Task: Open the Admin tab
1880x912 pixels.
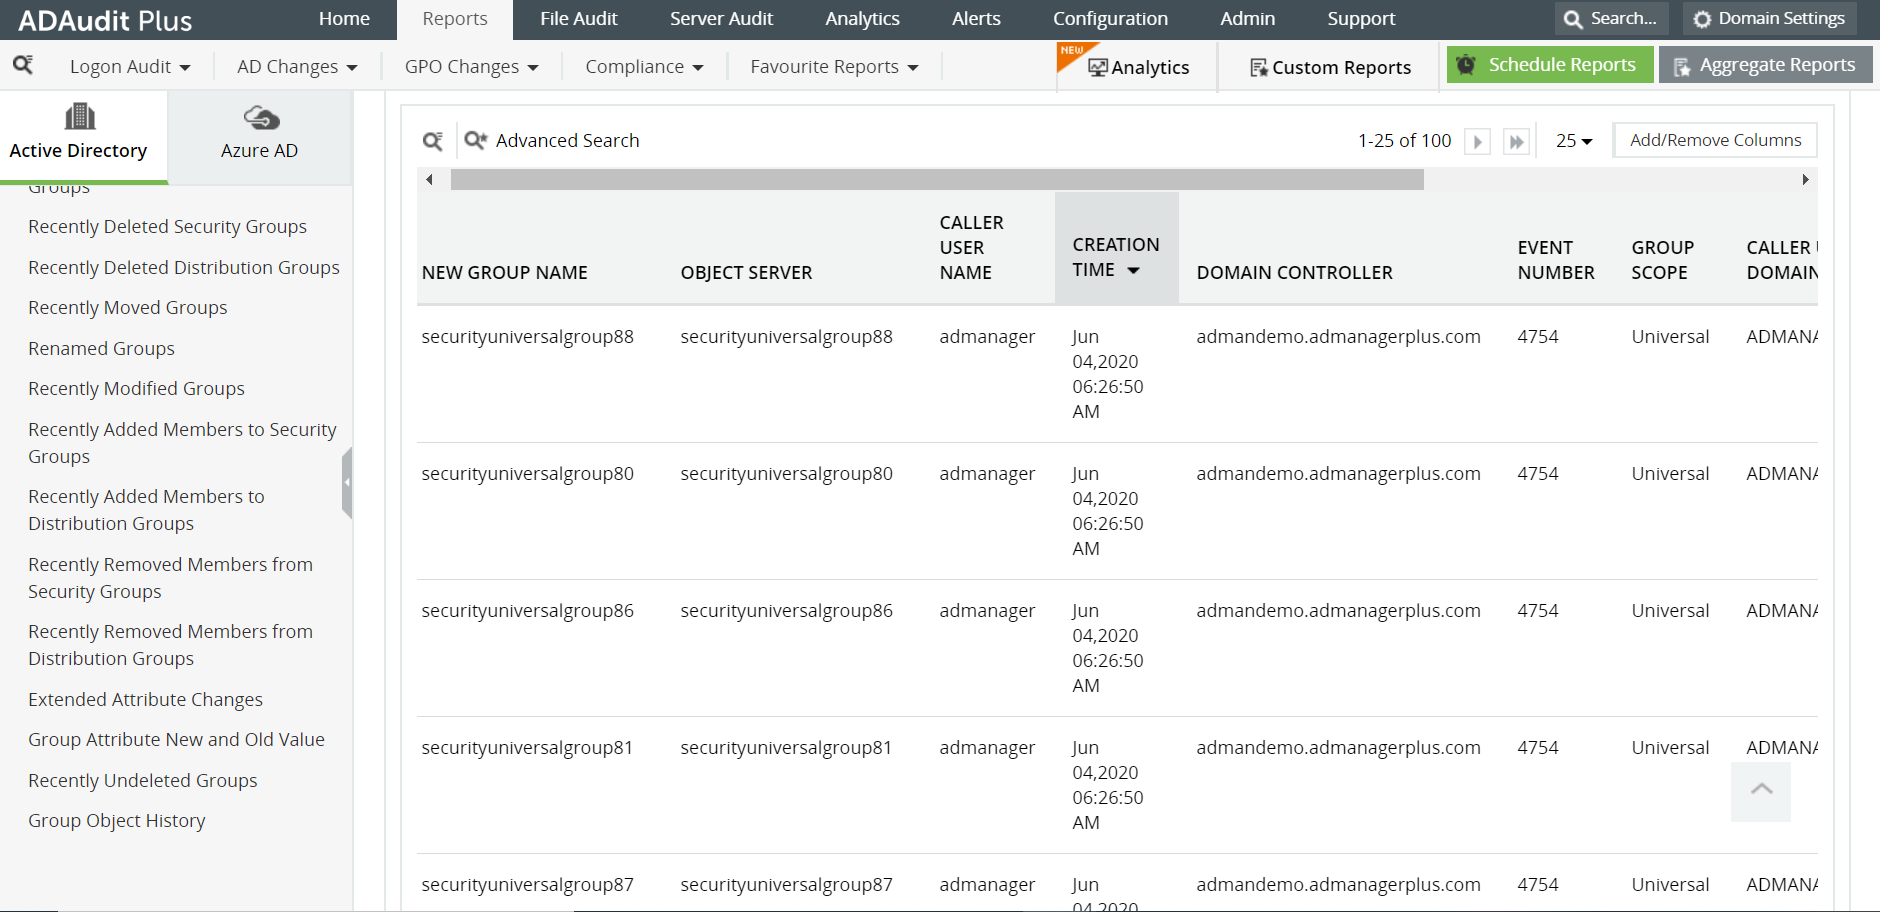Action: (1247, 19)
